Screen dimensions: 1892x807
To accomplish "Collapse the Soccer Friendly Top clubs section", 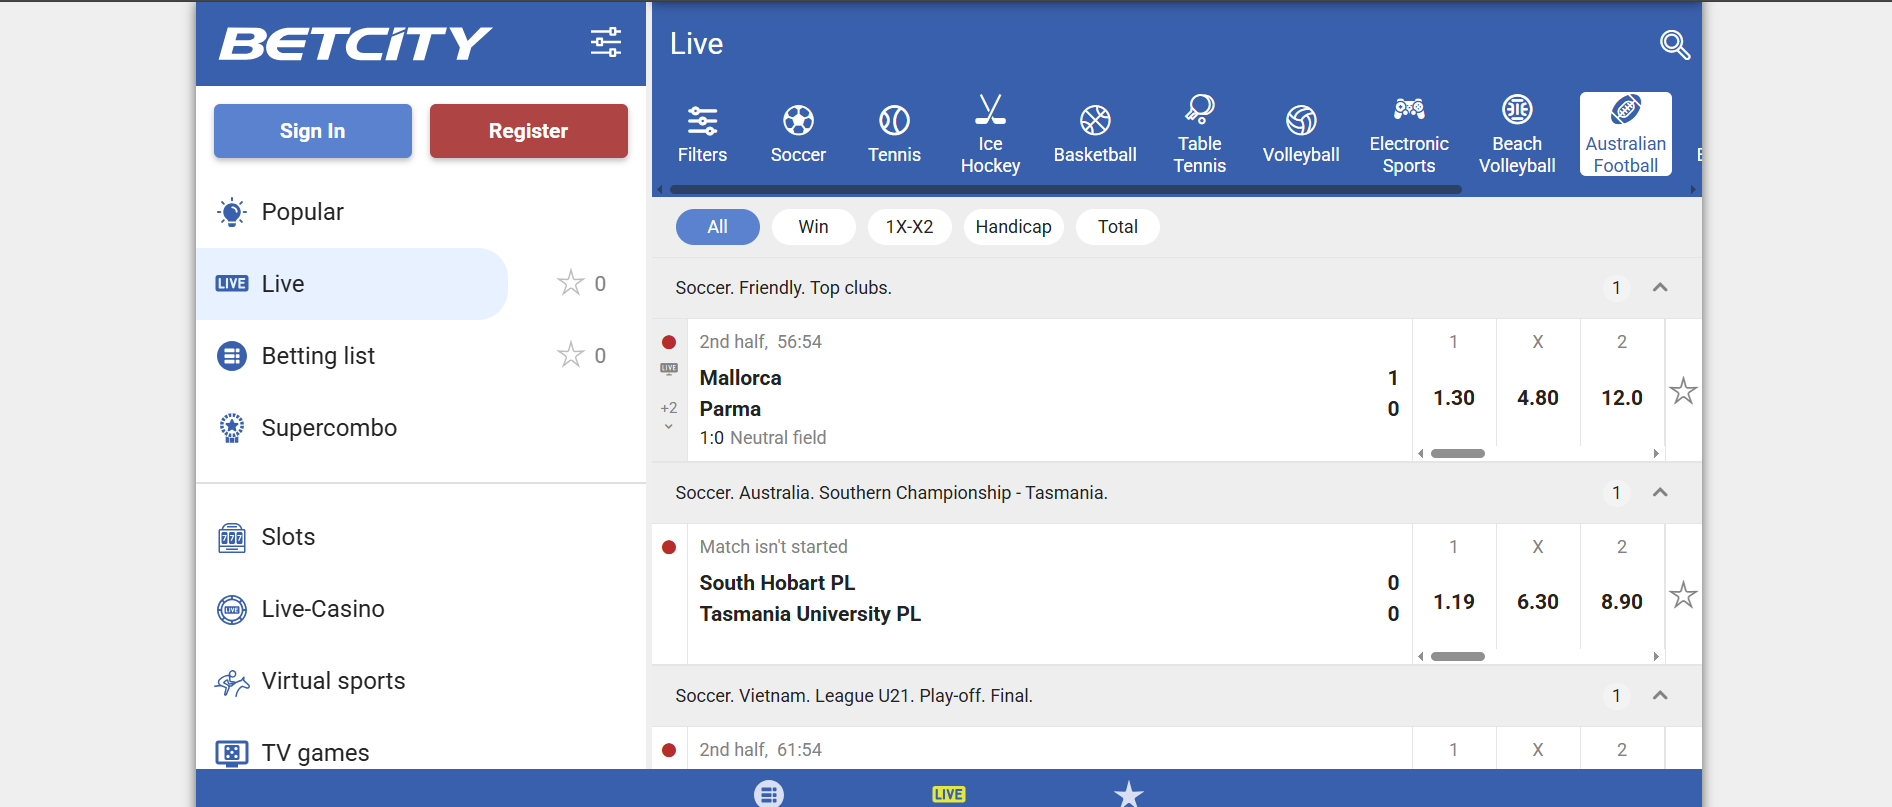I will coord(1660,288).
